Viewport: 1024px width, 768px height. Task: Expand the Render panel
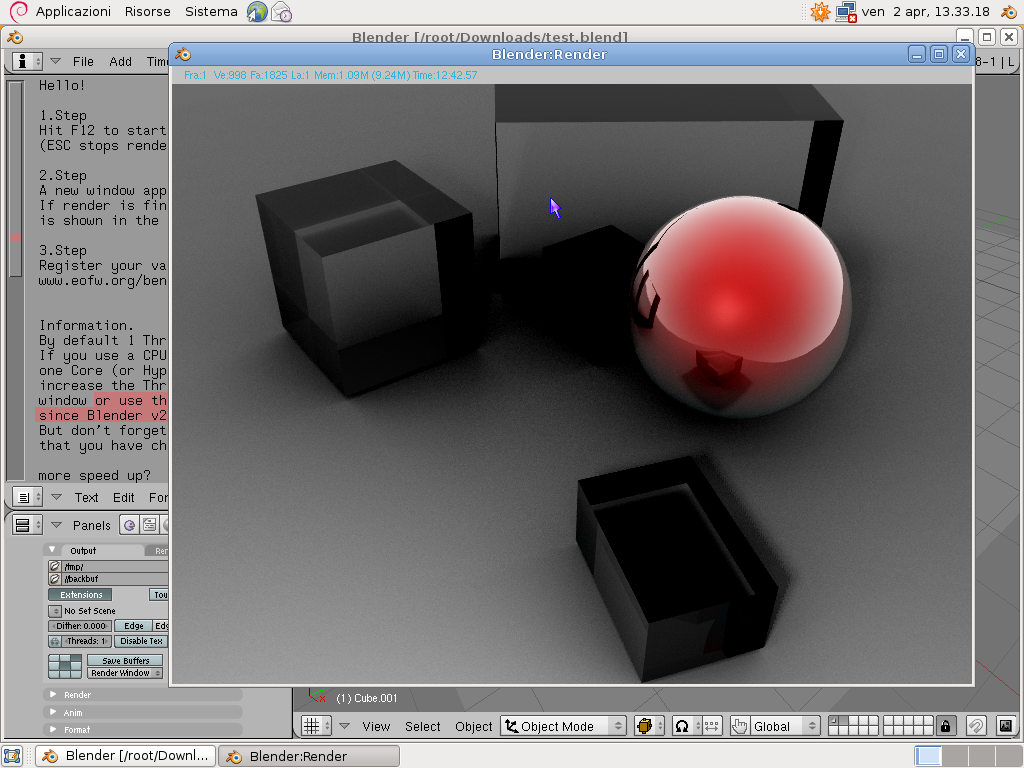pyautogui.click(x=53, y=694)
